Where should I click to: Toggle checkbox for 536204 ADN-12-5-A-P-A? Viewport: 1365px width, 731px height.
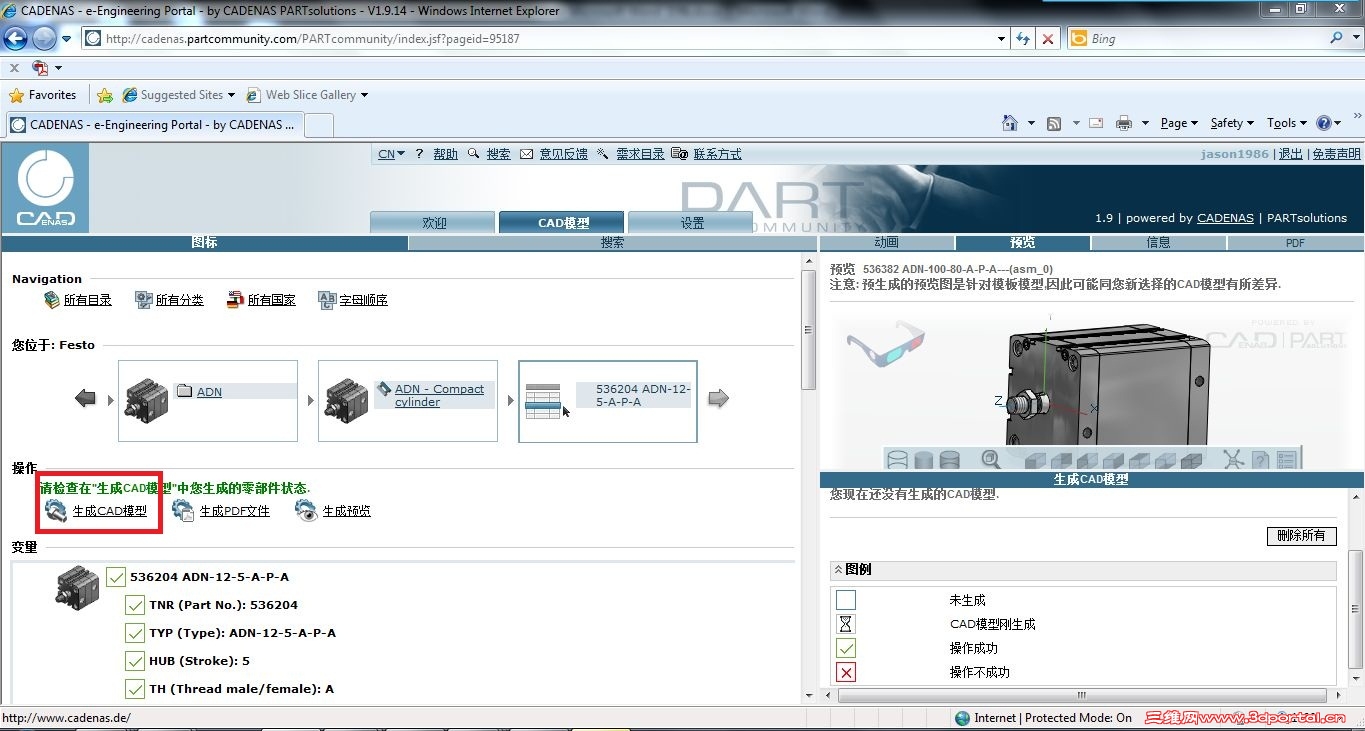pos(116,577)
